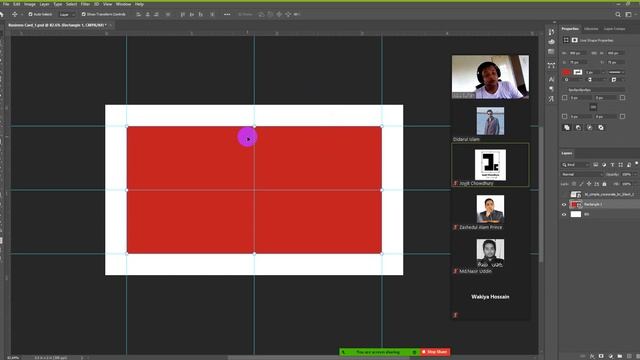Viewport: 640px width, 360px height.
Task: Select the white BG layer thumbnail
Action: tap(576, 214)
